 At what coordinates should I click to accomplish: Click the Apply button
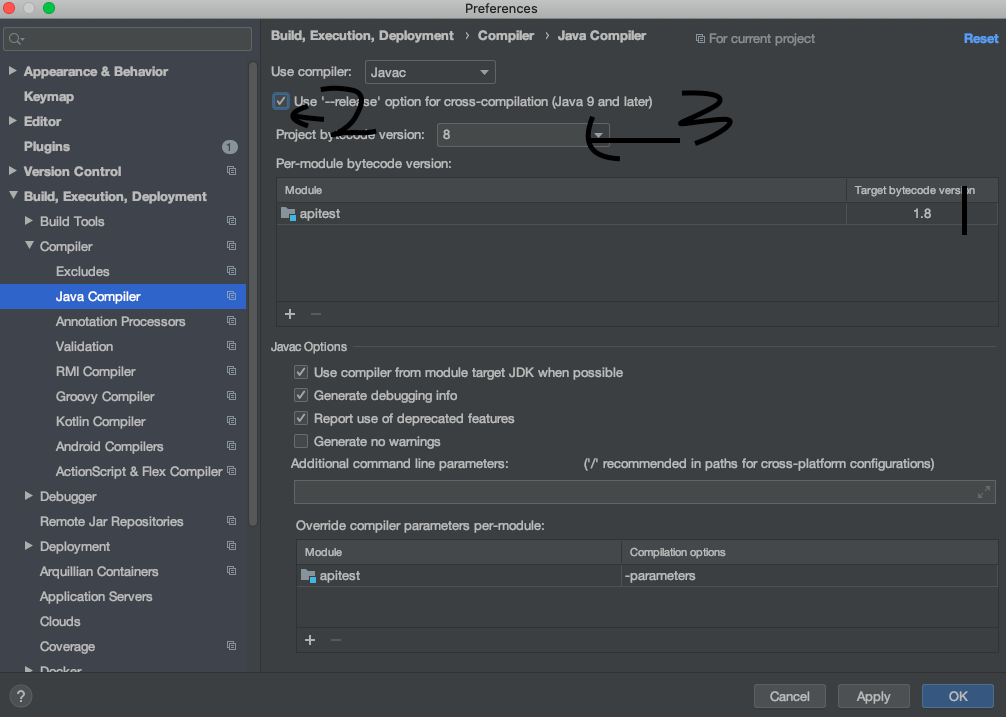(873, 696)
